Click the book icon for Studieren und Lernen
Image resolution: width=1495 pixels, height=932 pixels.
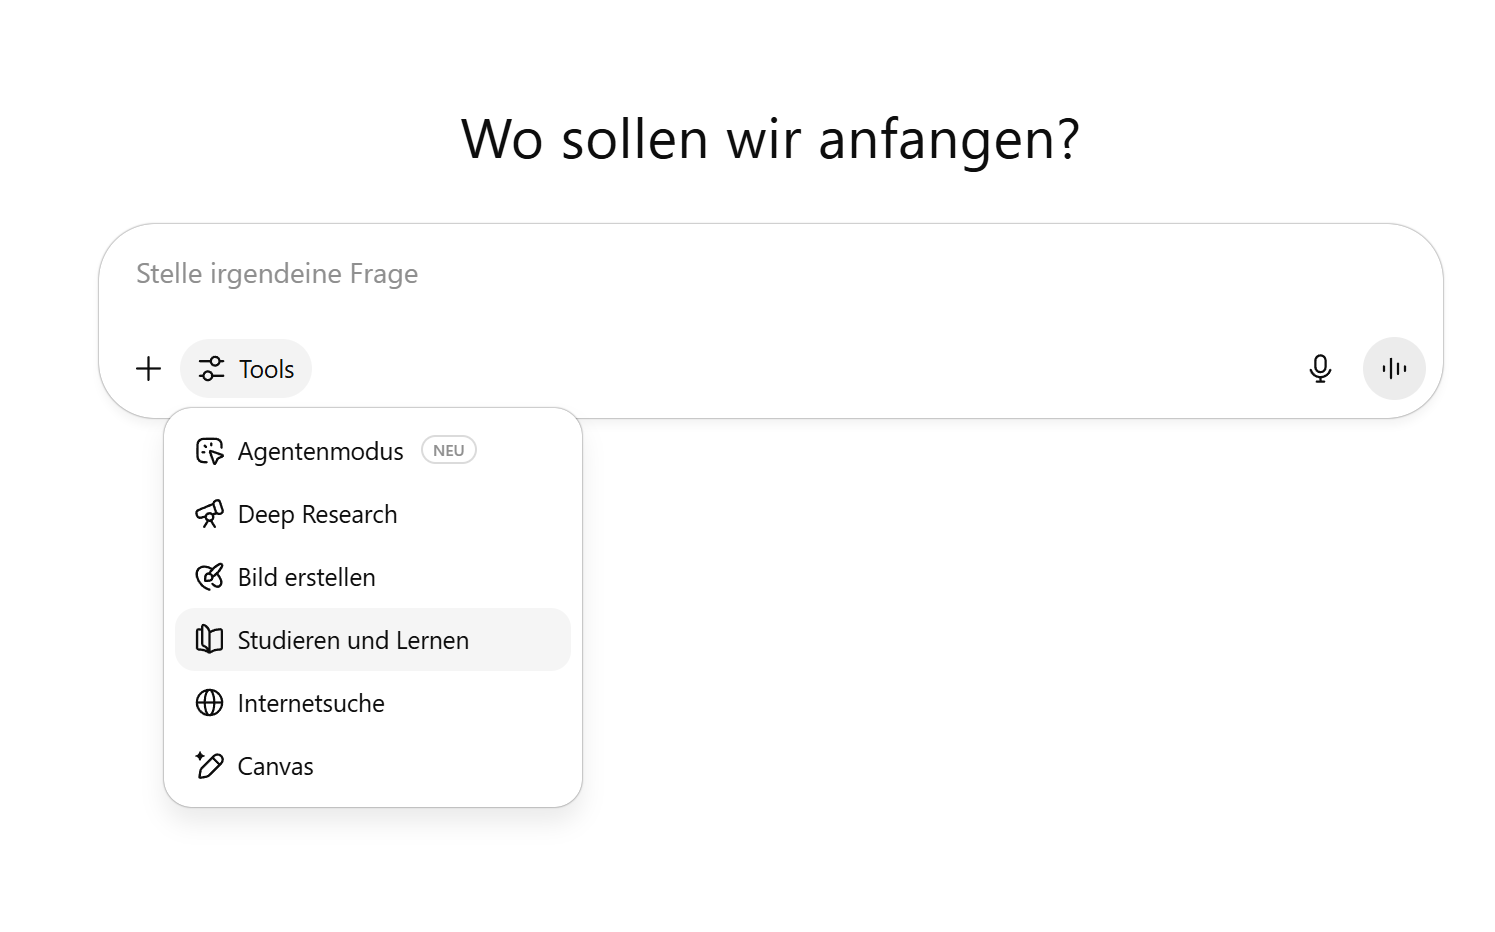pos(209,640)
